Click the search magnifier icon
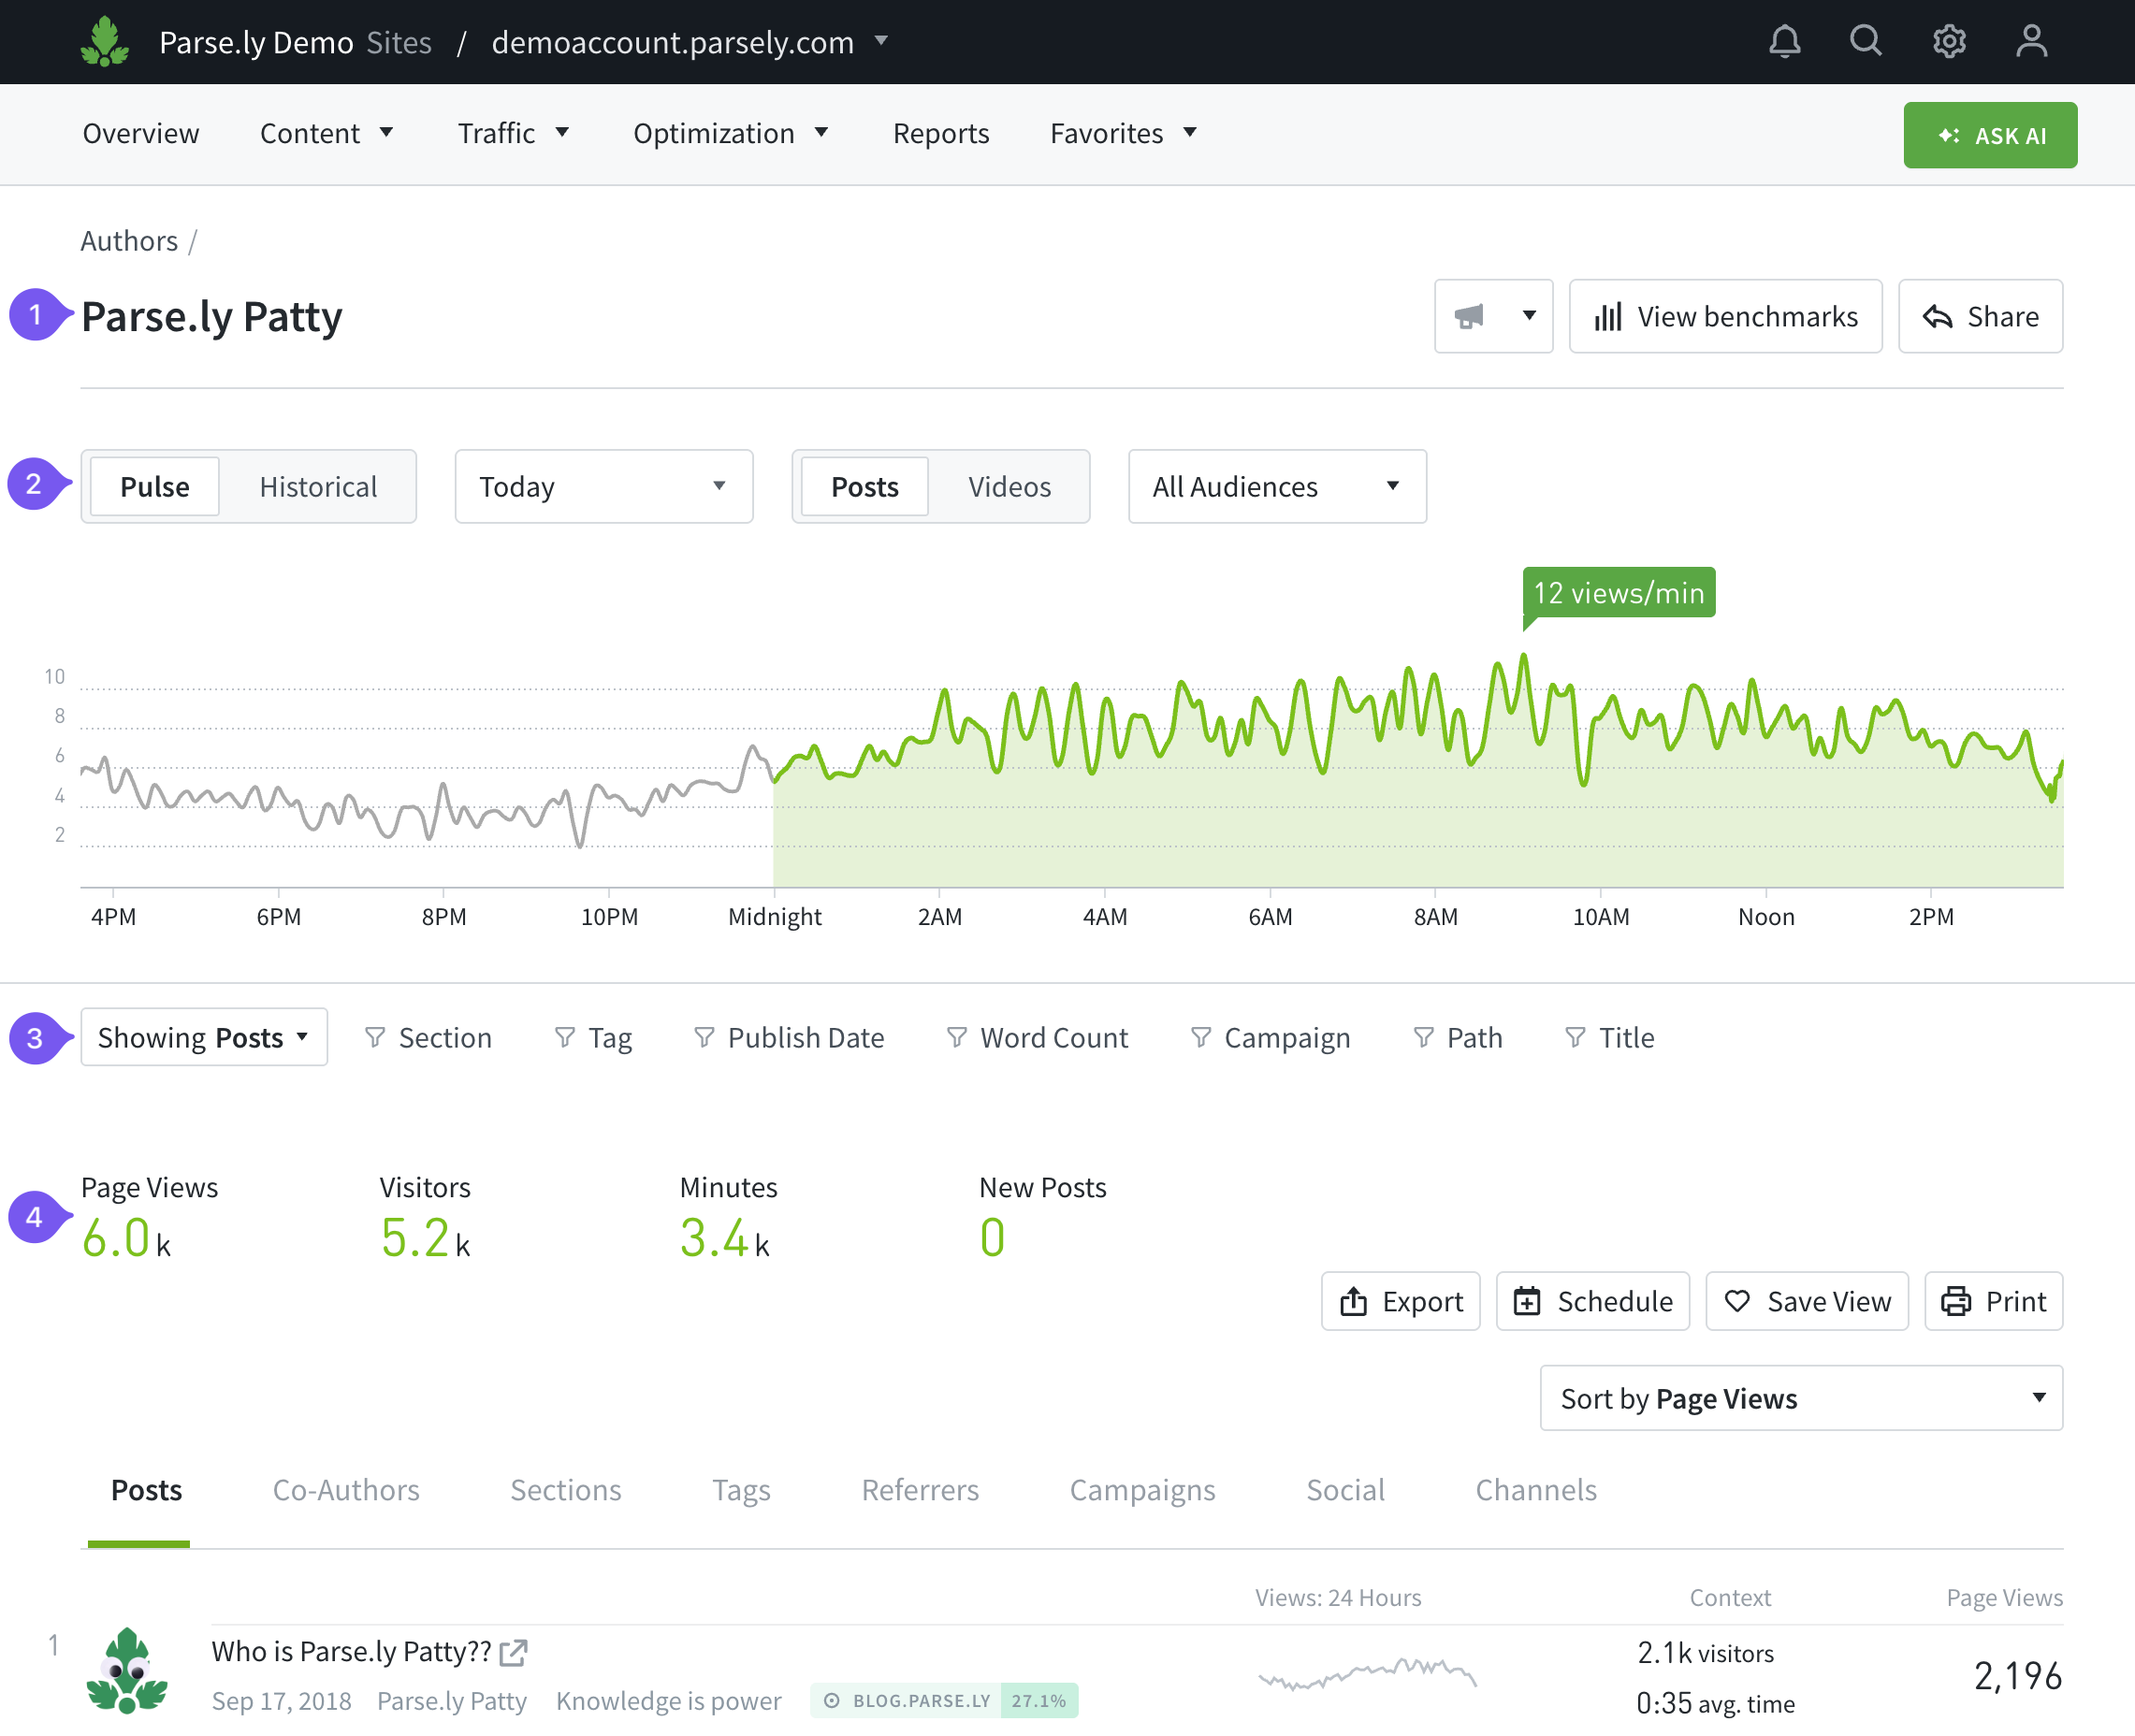Image resolution: width=2135 pixels, height=1736 pixels. [1865, 42]
